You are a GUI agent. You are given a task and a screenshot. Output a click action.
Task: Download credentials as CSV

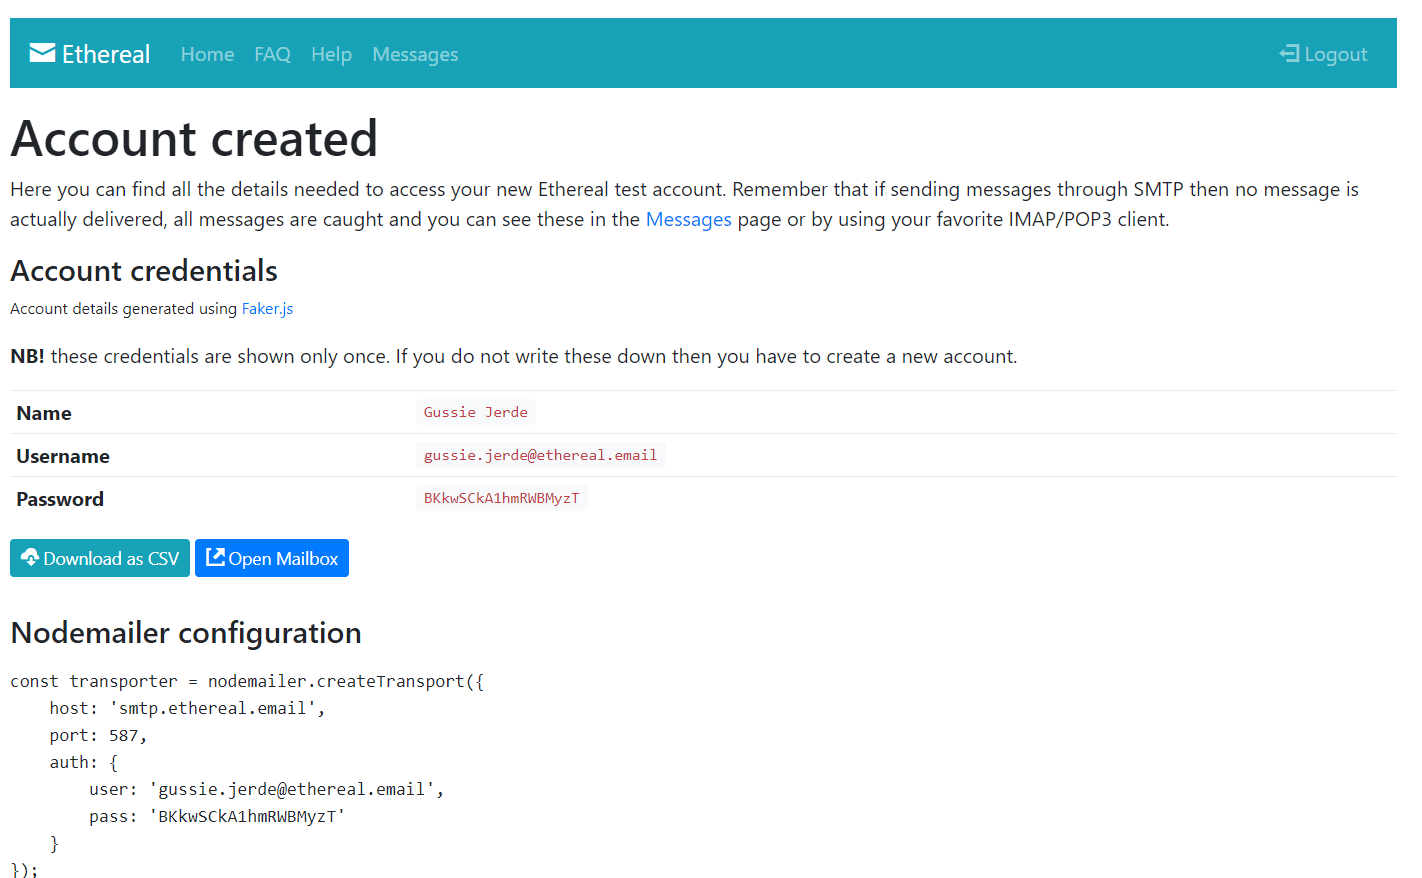coord(99,557)
